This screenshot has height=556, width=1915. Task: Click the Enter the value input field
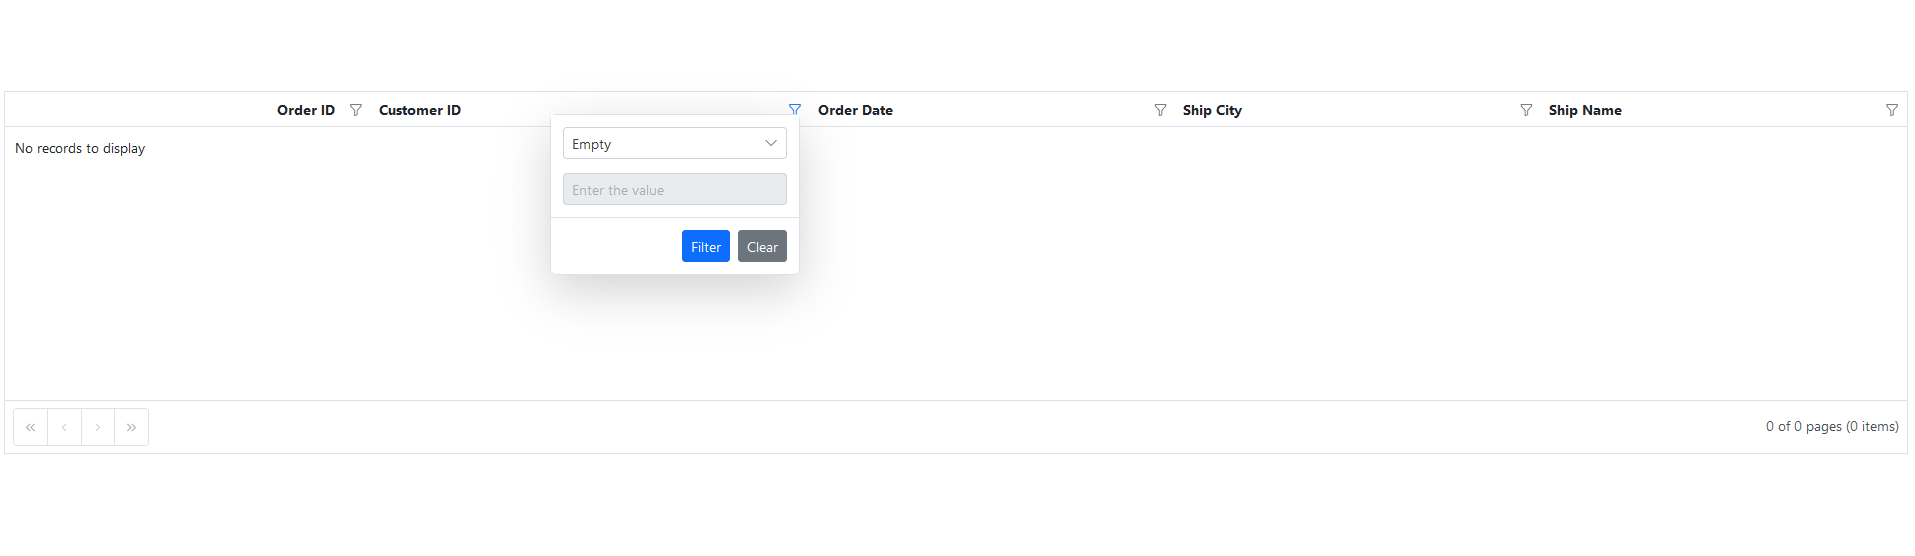coord(675,189)
